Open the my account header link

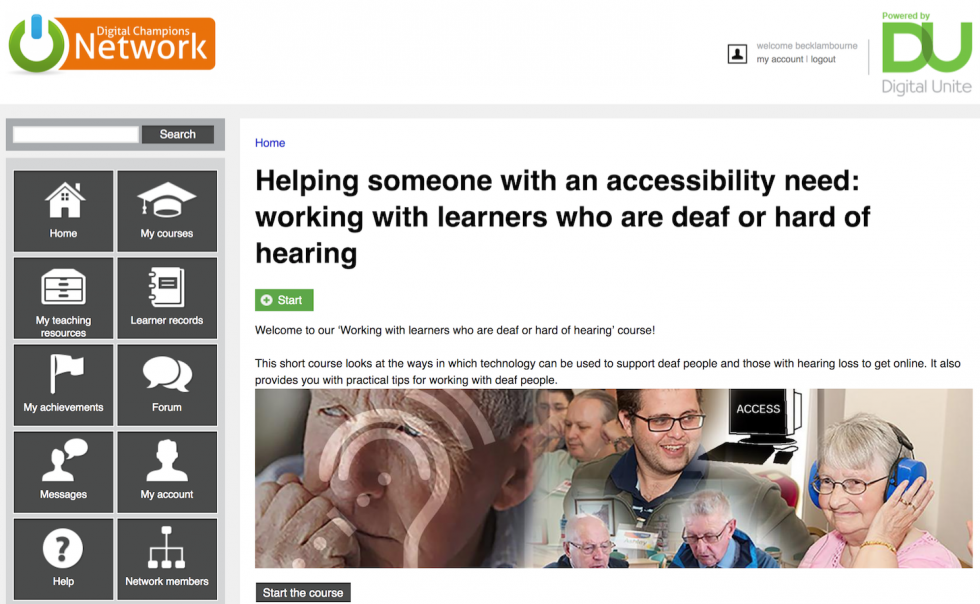click(x=779, y=59)
